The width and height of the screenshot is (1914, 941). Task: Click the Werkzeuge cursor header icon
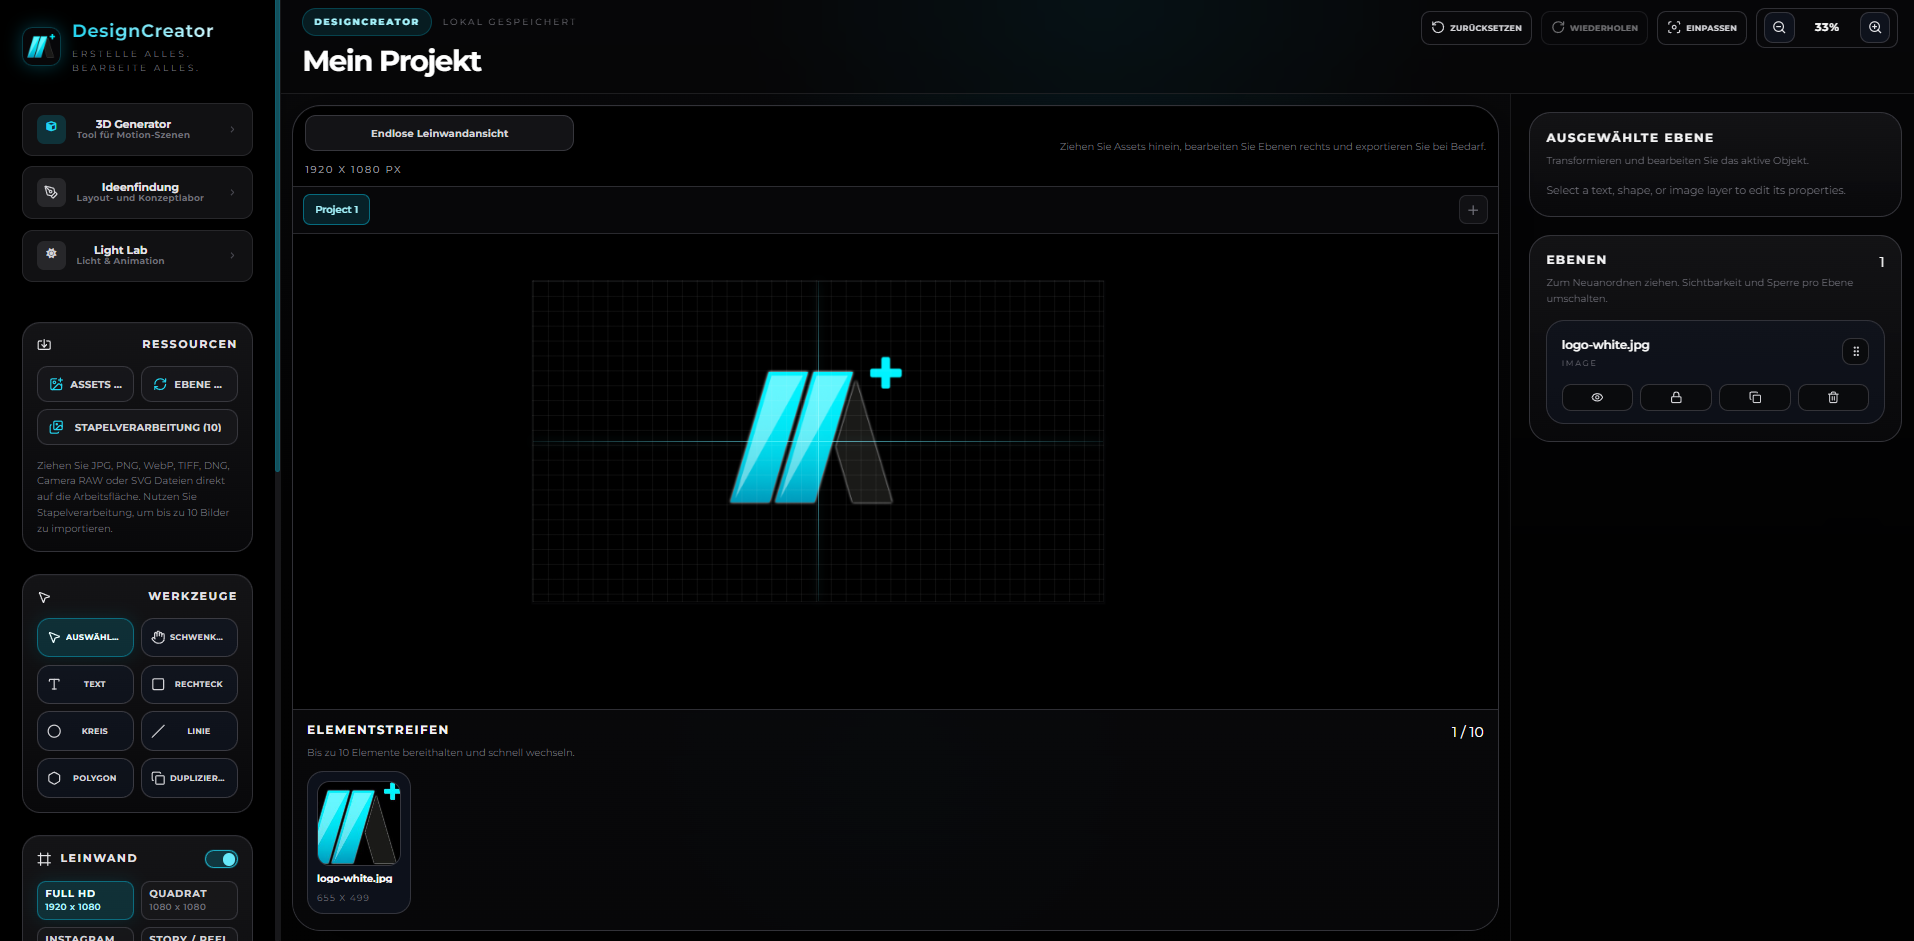[x=44, y=597]
